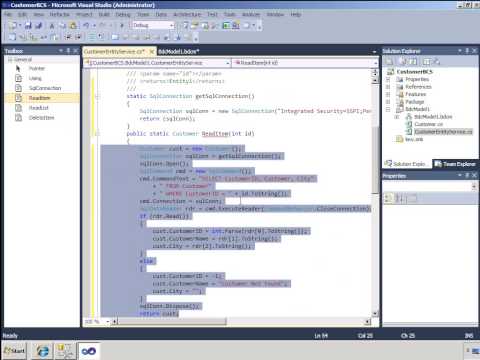Viewport: 480px width, 360px height.
Task: Click the Copy icon in the toolbar
Action: point(62,26)
